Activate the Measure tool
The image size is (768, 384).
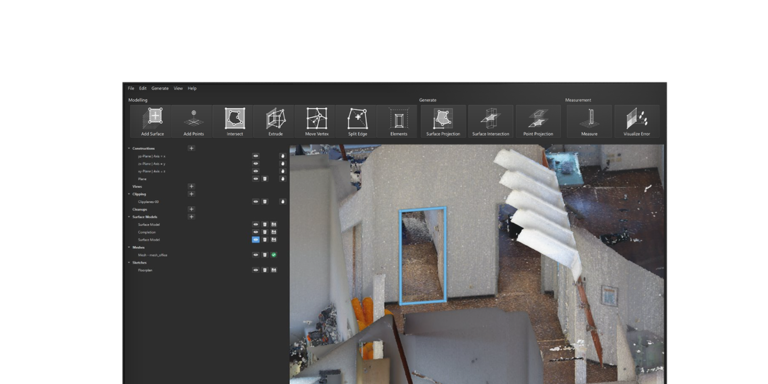[x=589, y=121]
